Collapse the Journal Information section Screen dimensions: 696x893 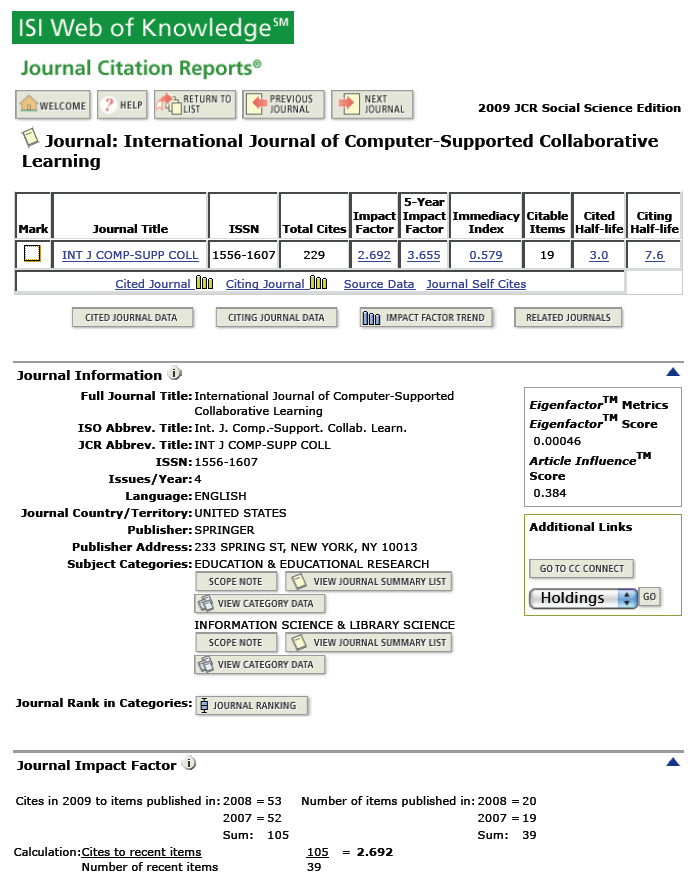673,372
